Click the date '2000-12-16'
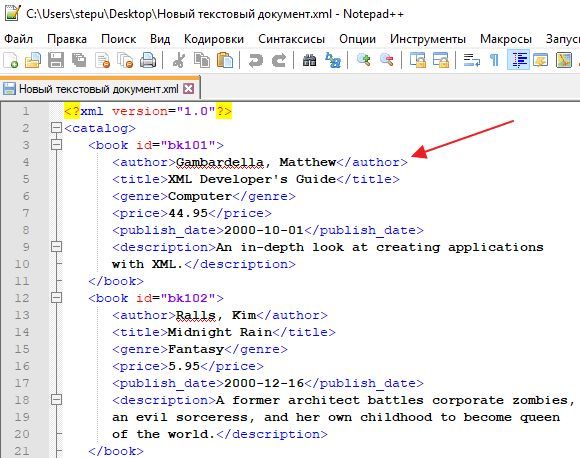580x458 pixels. point(264,383)
